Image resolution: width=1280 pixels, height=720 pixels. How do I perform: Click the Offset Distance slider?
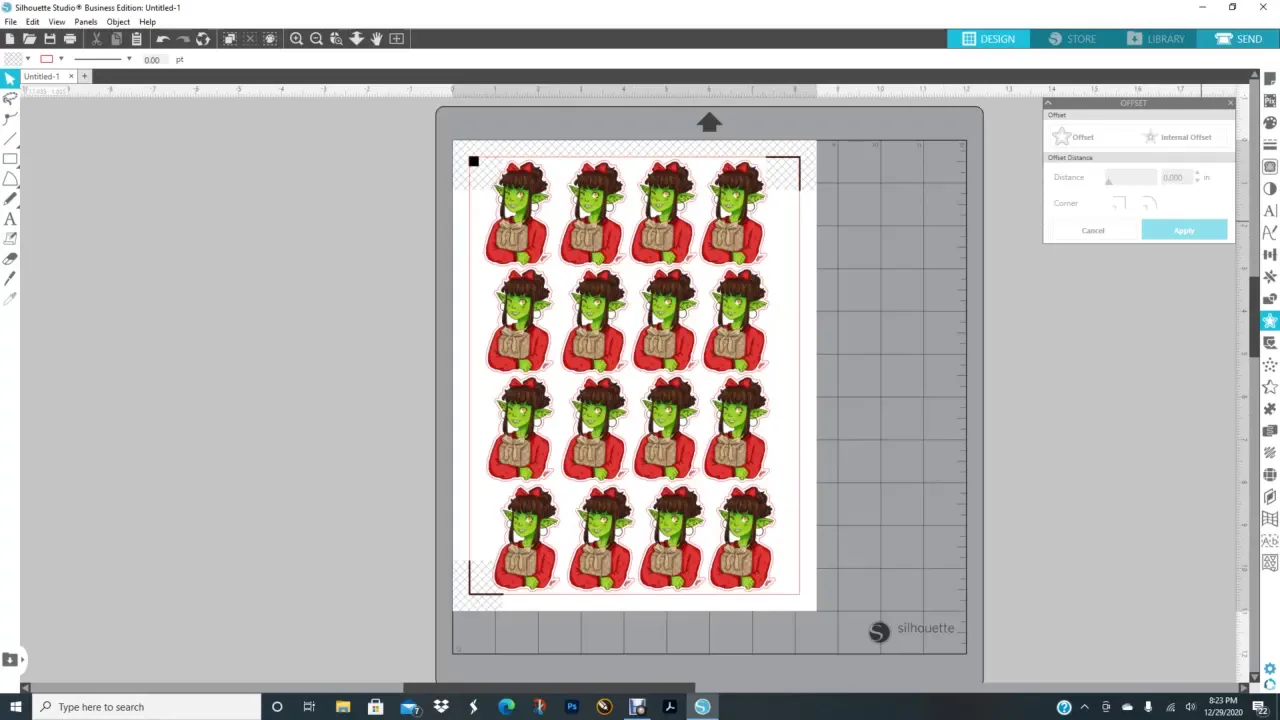tap(1130, 178)
